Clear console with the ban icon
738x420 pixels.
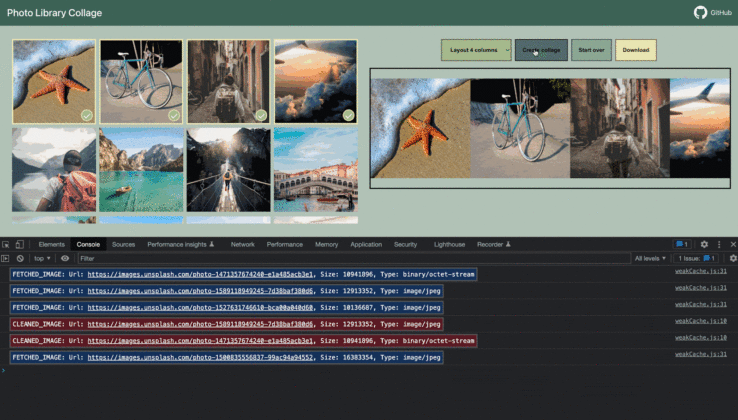coord(20,258)
